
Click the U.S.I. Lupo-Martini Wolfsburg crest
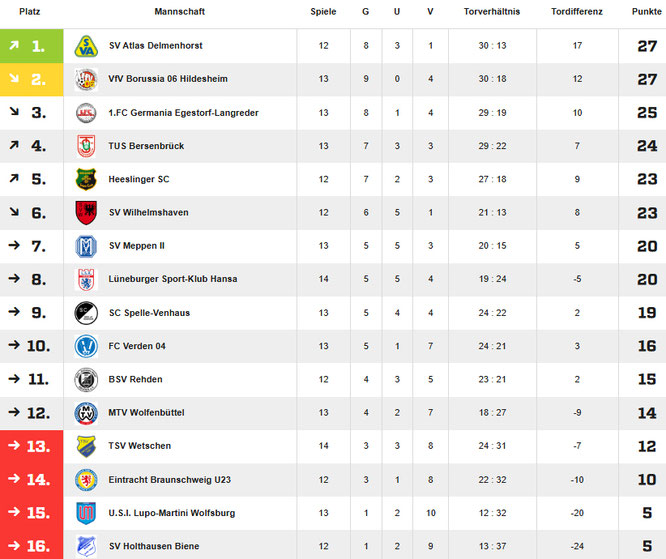pyautogui.click(x=85, y=513)
